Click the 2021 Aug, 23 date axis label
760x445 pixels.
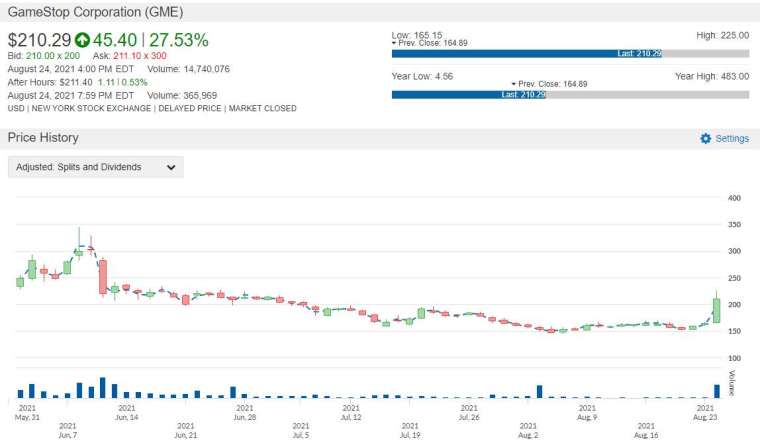point(705,413)
